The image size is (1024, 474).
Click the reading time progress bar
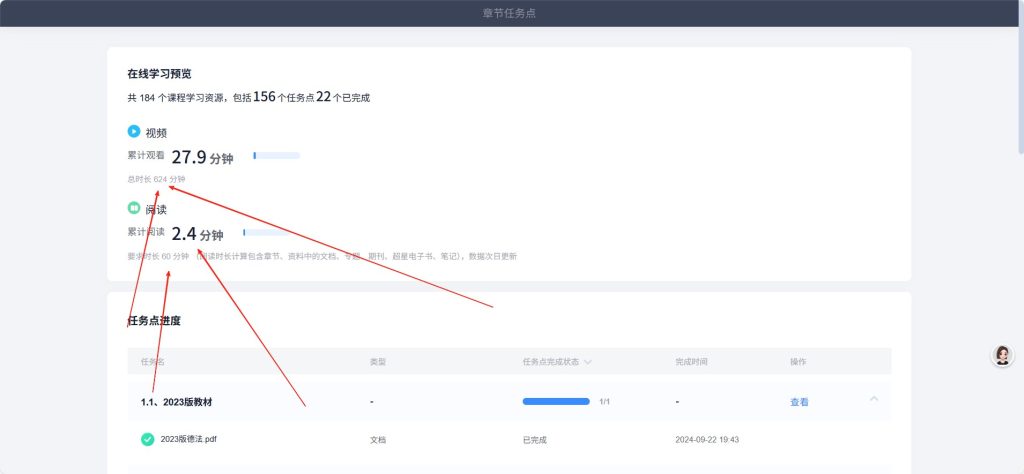pos(266,232)
